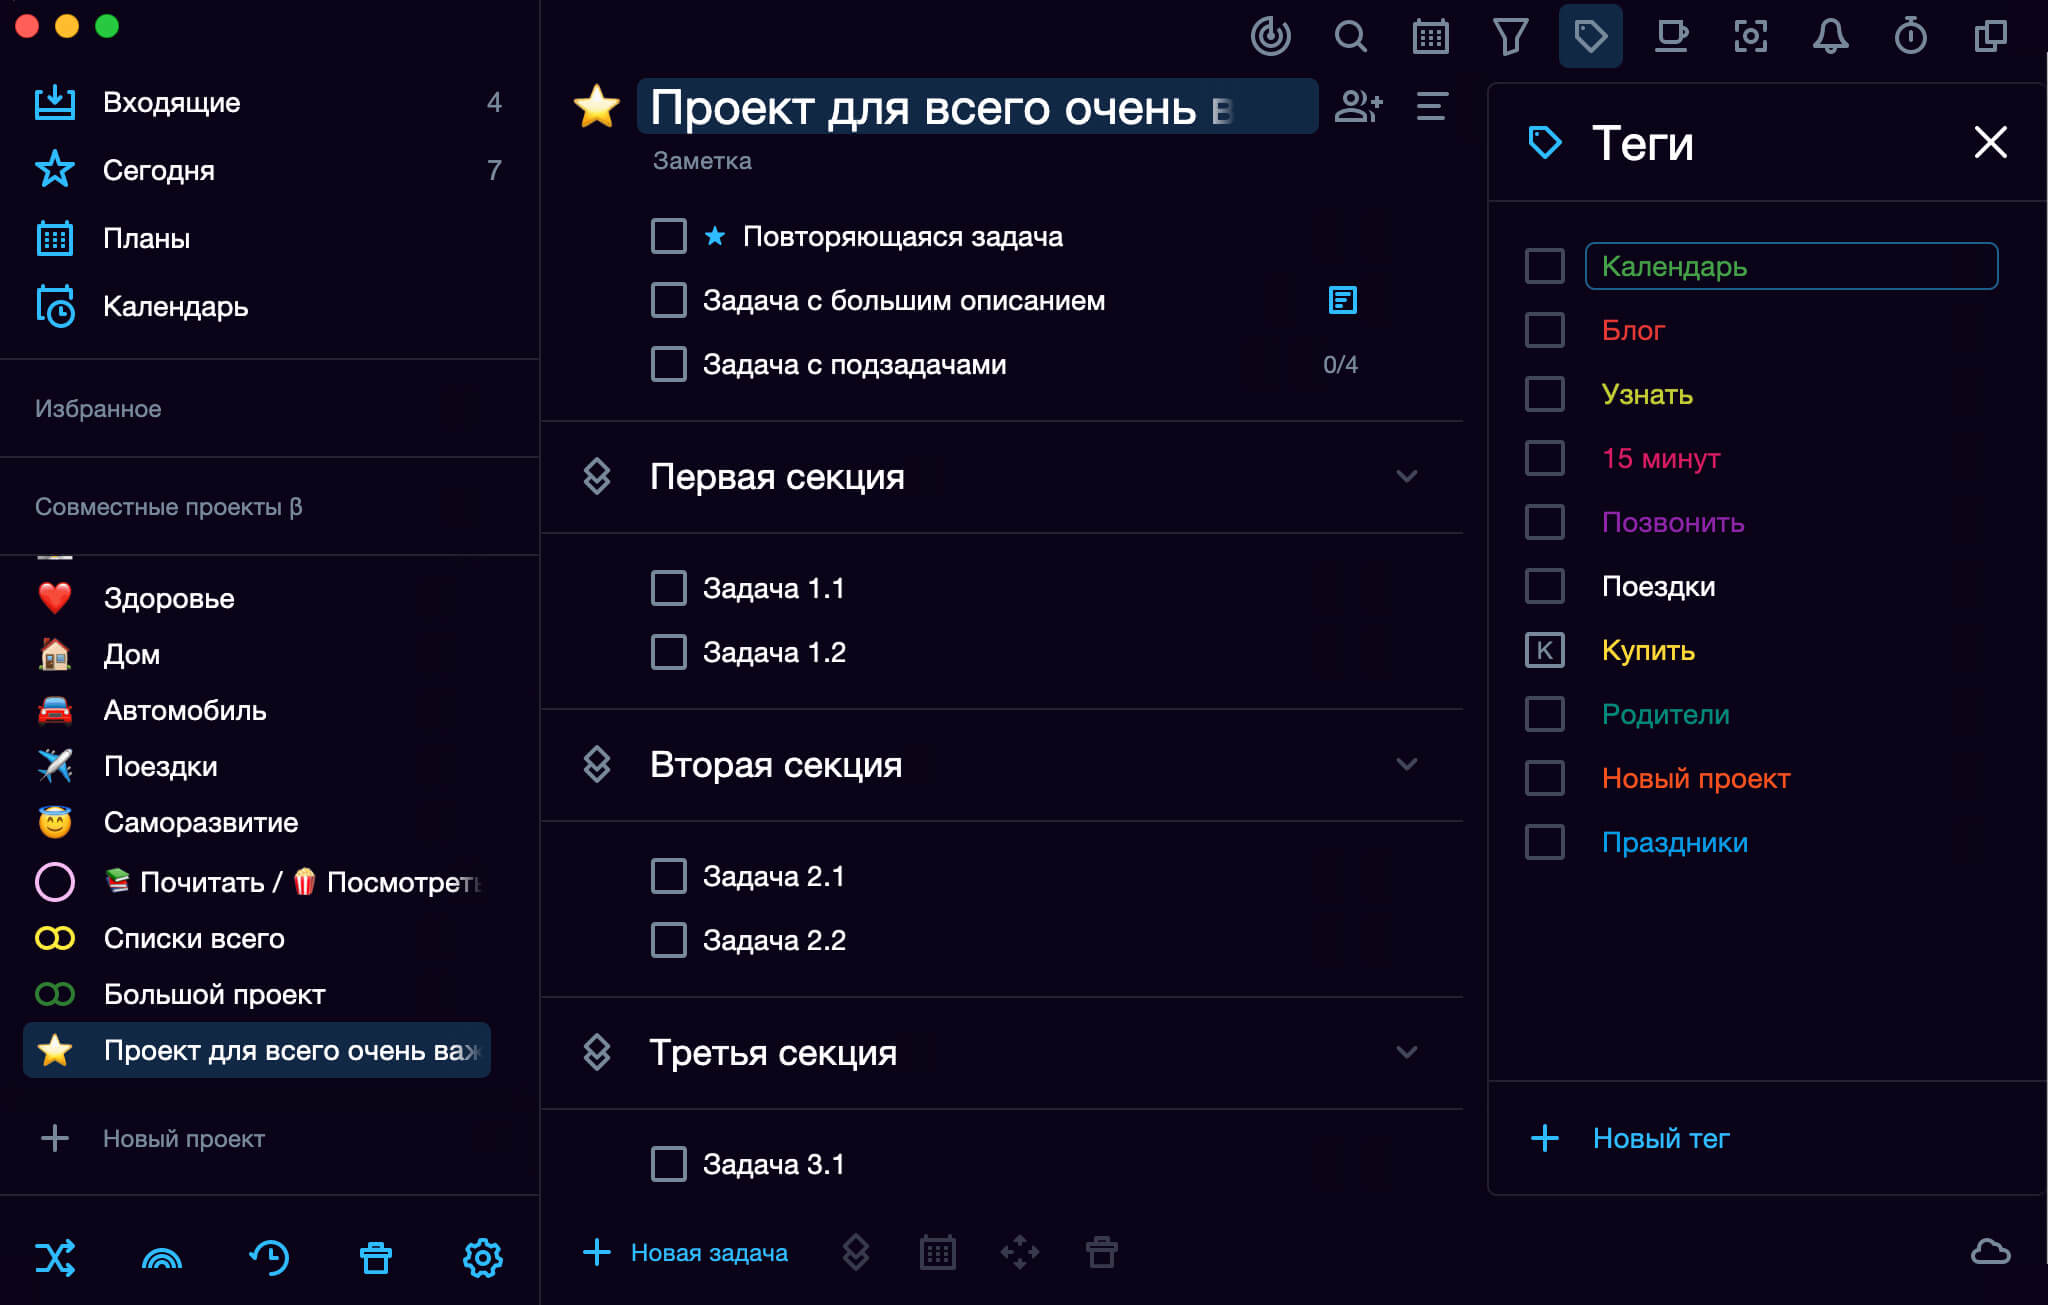The image size is (2048, 1305).
Task: Open search with magnifier icon
Action: 1350,37
